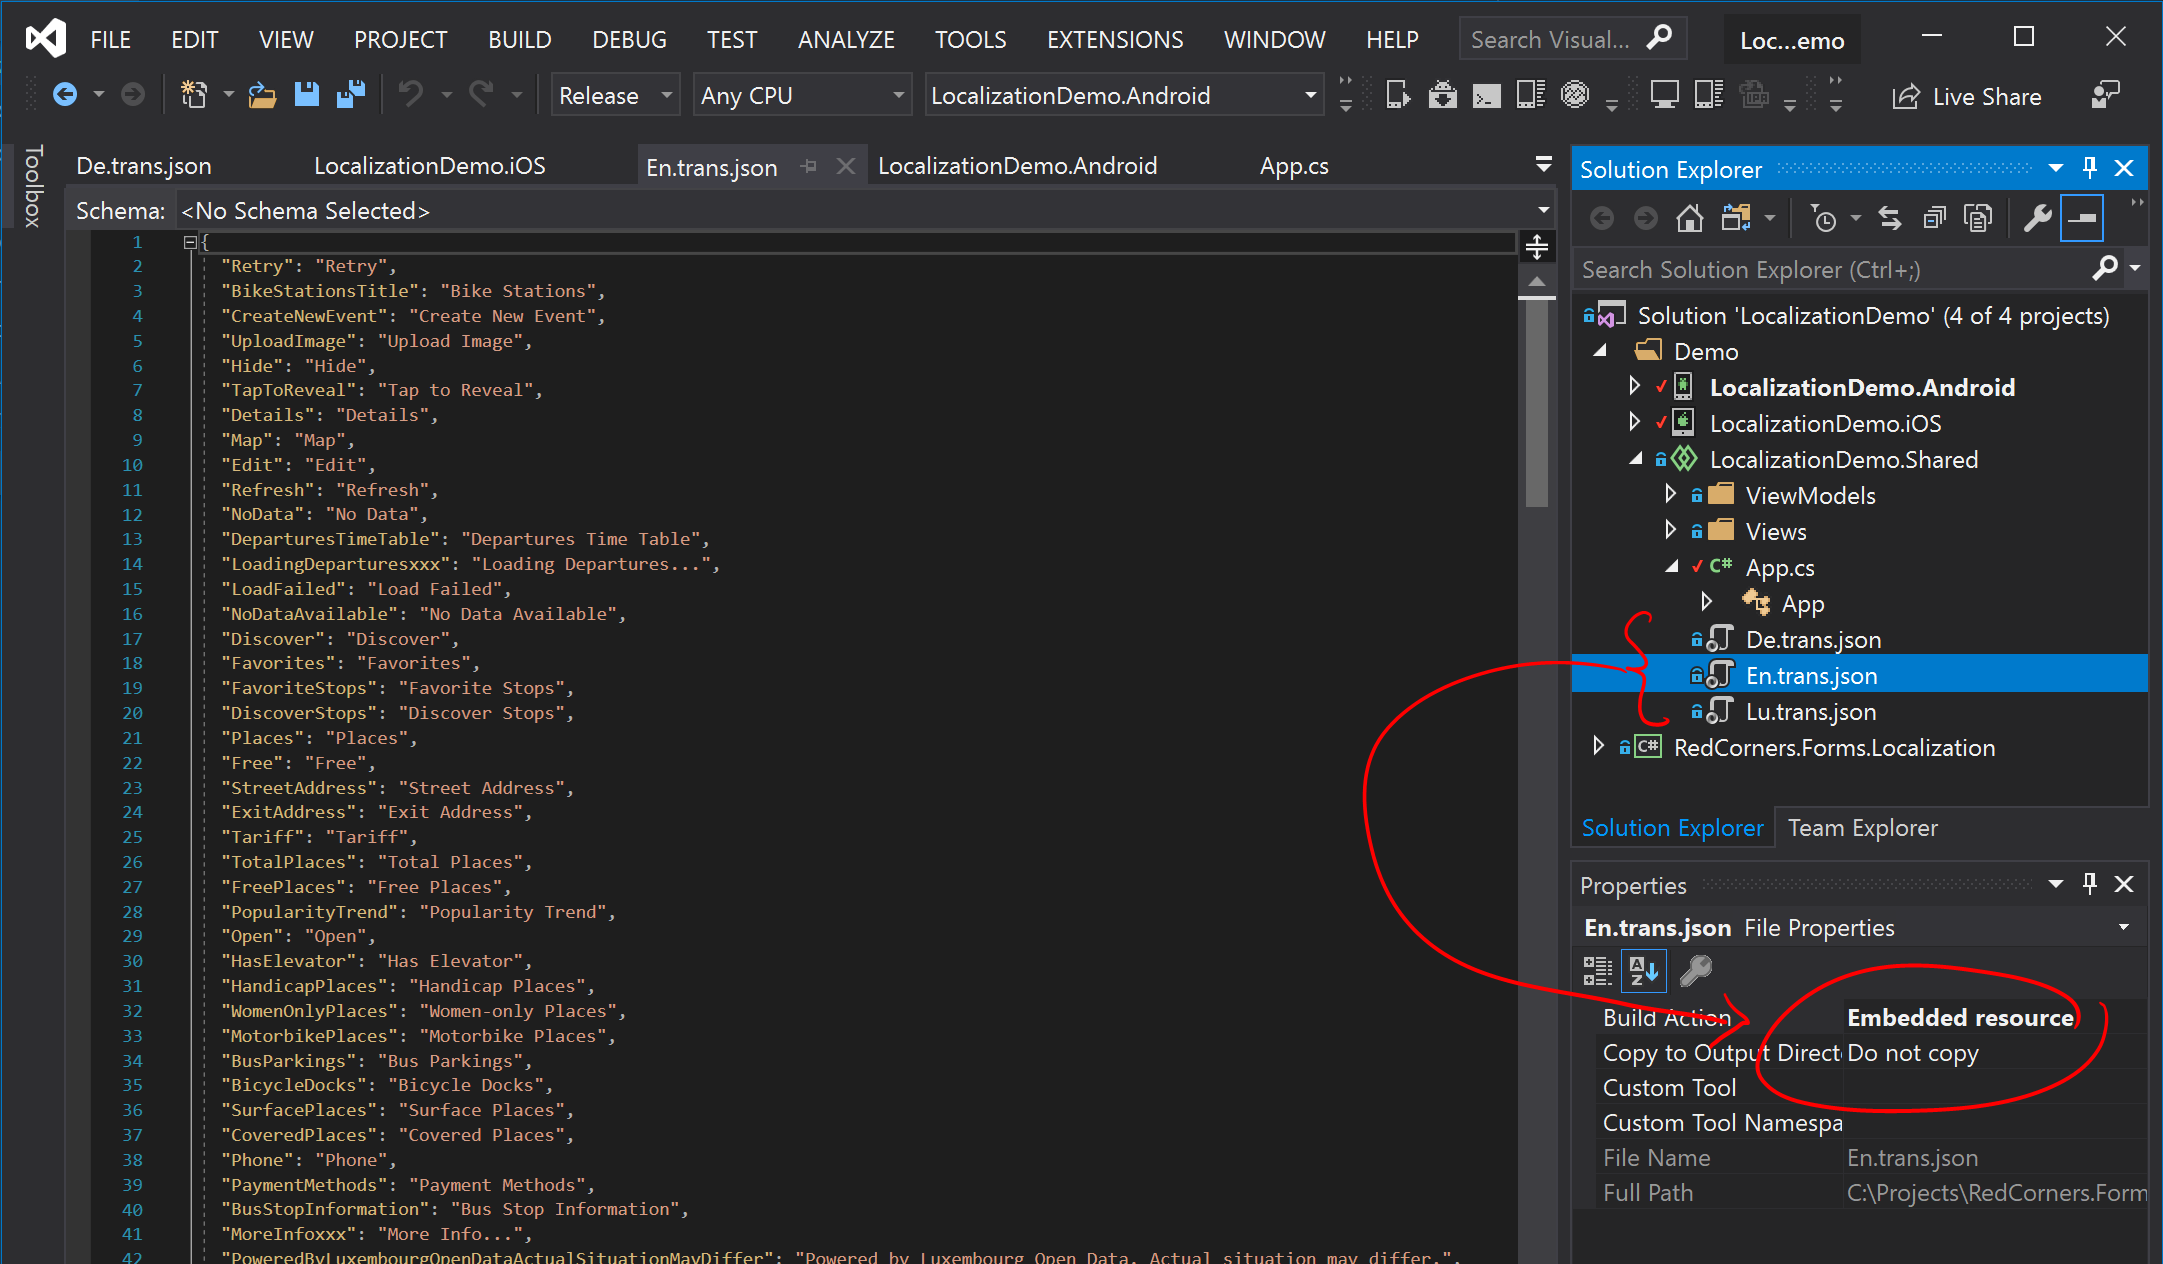Click the Open File folder icon
The image size is (2163, 1264).
262,95
